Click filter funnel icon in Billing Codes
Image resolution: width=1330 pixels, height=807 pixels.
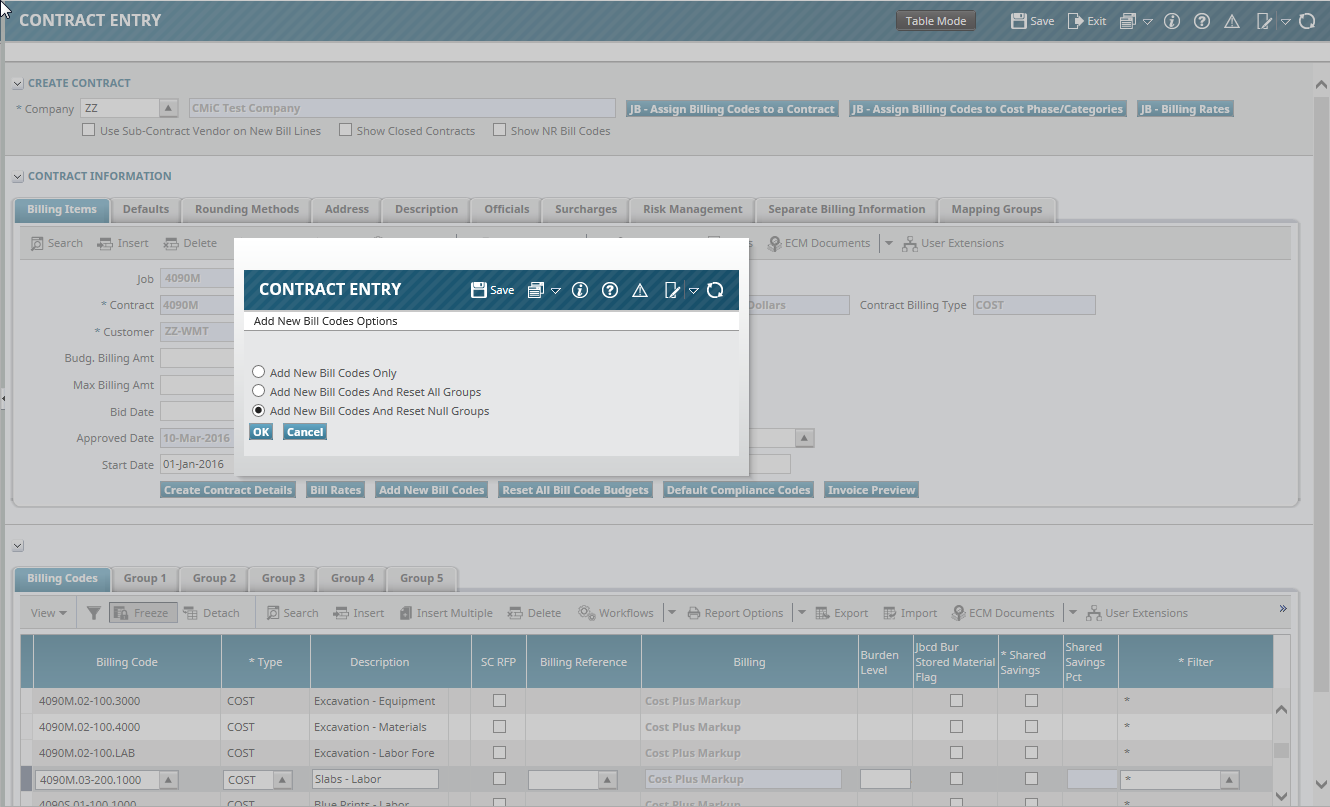[x=93, y=613]
